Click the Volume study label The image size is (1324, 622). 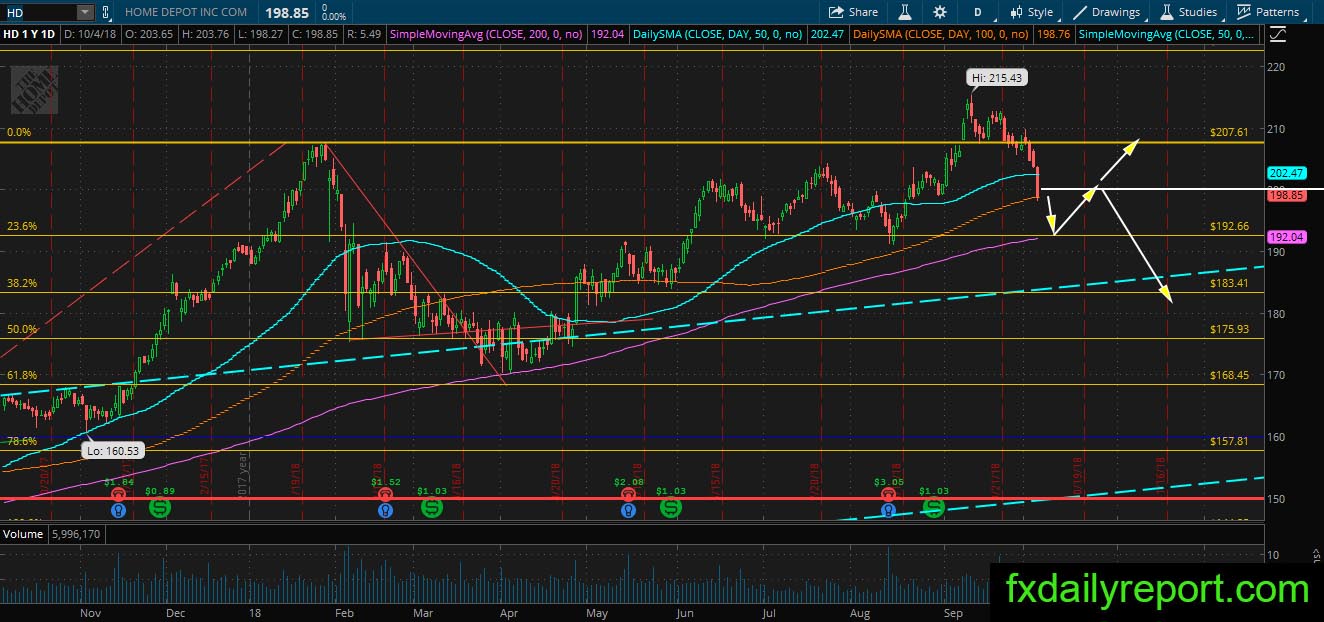pyautogui.click(x=23, y=534)
